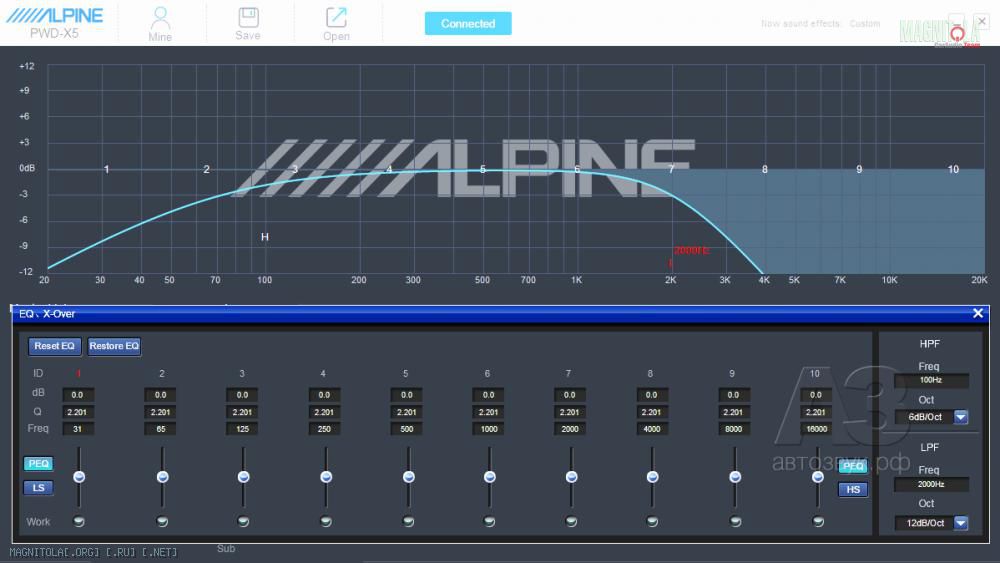Select PEQ mode for band 1
The height and width of the screenshot is (563, 1000).
point(38,464)
